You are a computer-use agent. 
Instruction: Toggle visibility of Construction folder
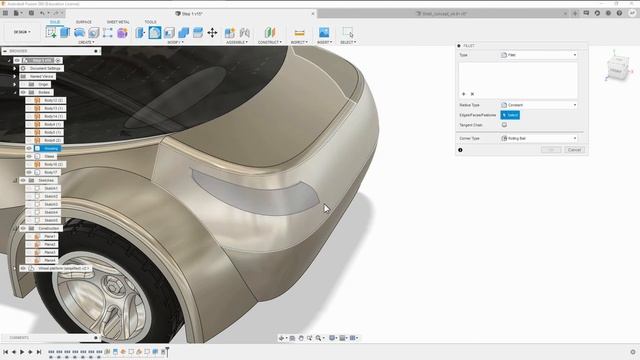23,228
